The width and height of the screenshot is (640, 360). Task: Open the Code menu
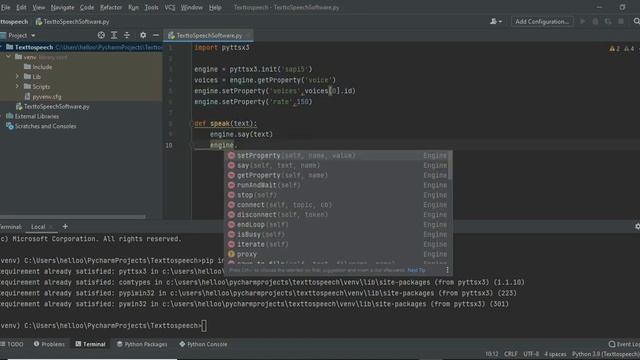(x=87, y=7)
